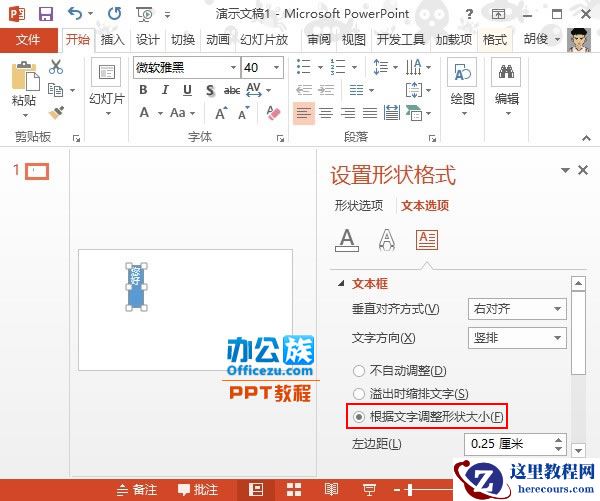Screen dimensions: 600x501
Task: Center the paragraph text
Action: tap(326, 113)
